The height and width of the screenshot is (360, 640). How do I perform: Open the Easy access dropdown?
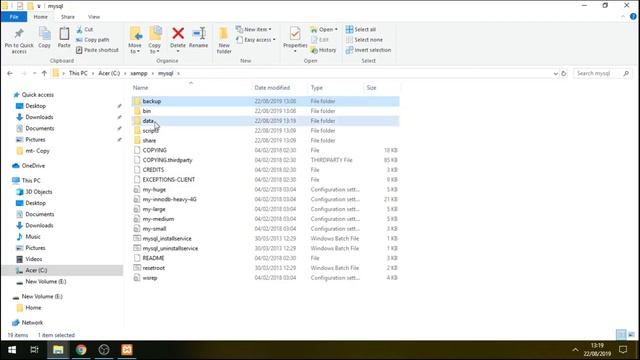pyautogui.click(x=256, y=40)
